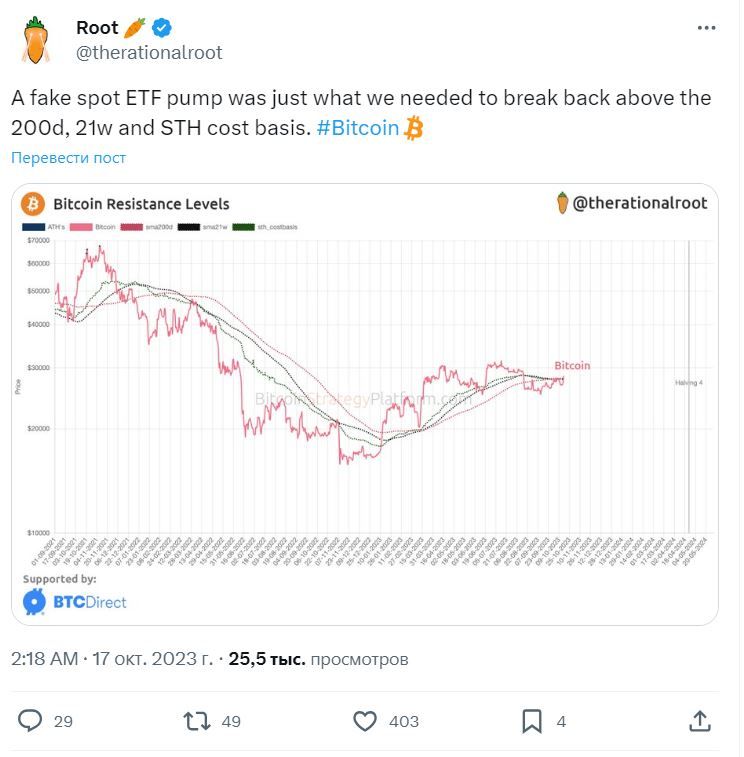The image size is (744, 757).
Task: Click the BTCDirect sponsor logo
Action: click(x=75, y=601)
